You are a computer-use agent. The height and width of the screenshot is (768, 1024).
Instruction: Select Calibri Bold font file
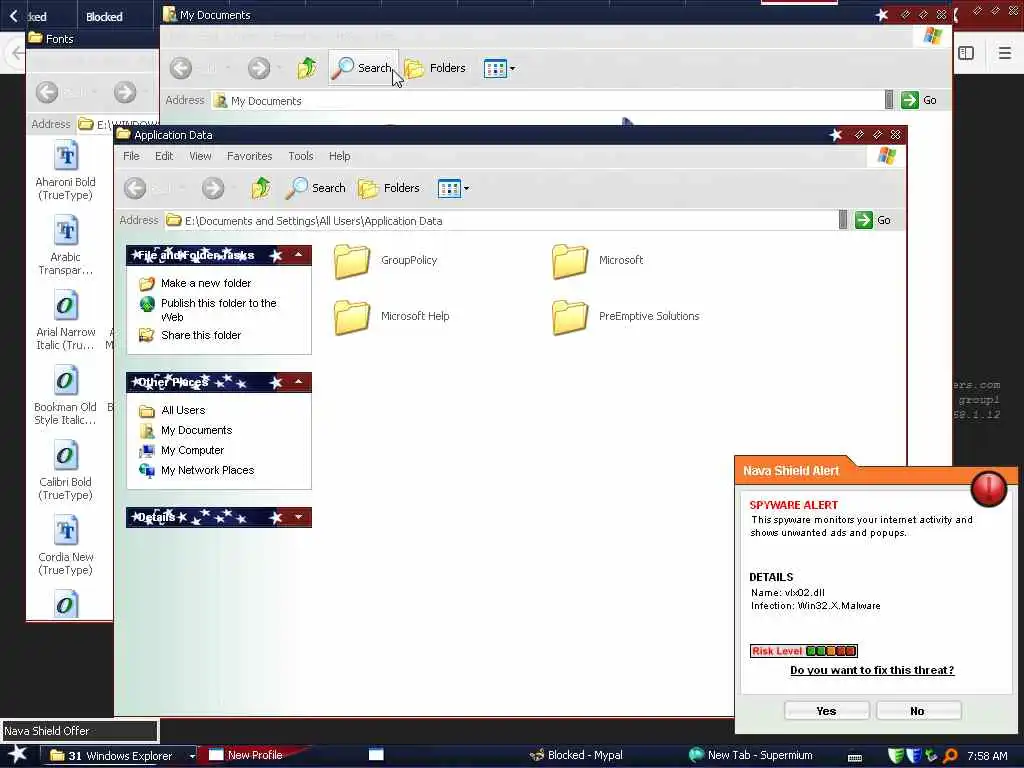click(65, 472)
